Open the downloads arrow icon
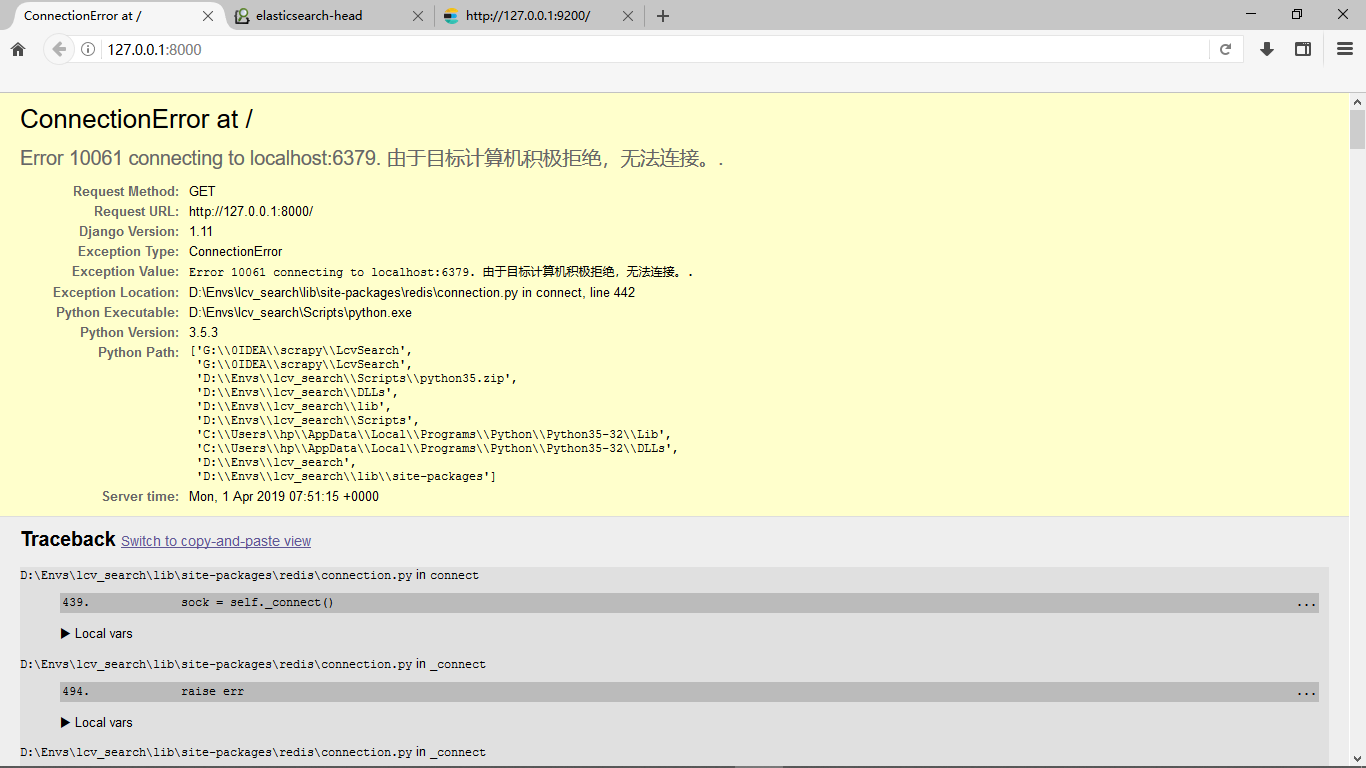Viewport: 1366px width, 768px height. coord(1266,49)
